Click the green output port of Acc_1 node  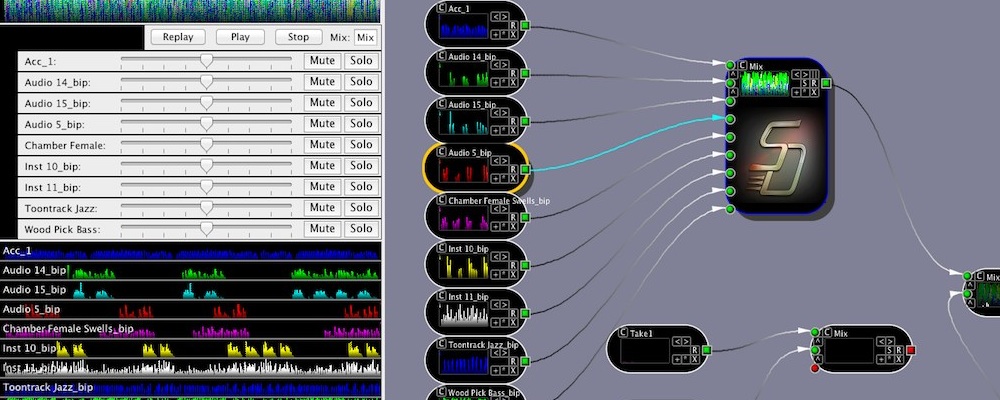(x=525, y=26)
